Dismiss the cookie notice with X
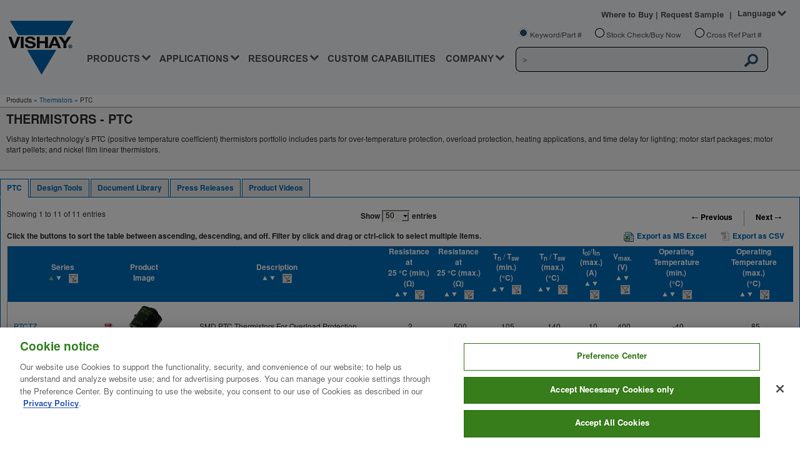Image resolution: width=800 pixels, height=450 pixels. tap(779, 389)
